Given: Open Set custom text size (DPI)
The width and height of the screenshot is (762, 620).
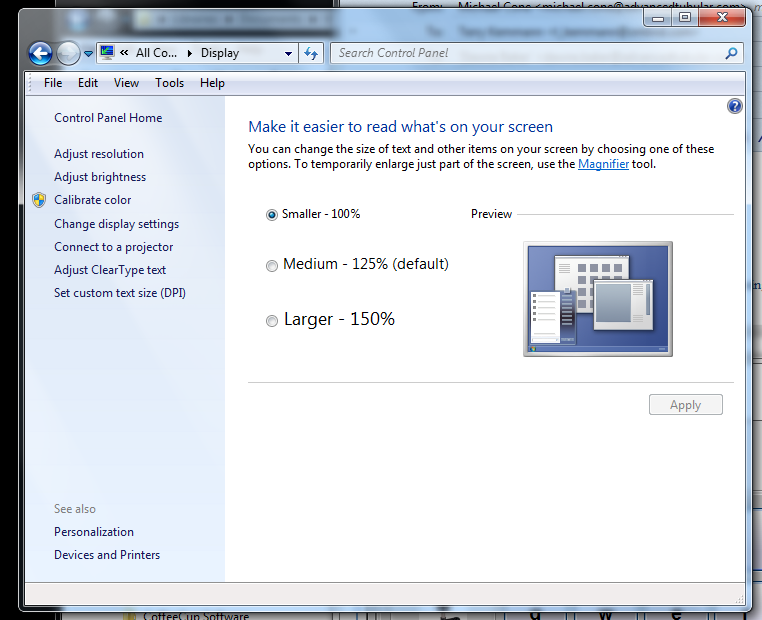Looking at the screenshot, I should pos(120,293).
